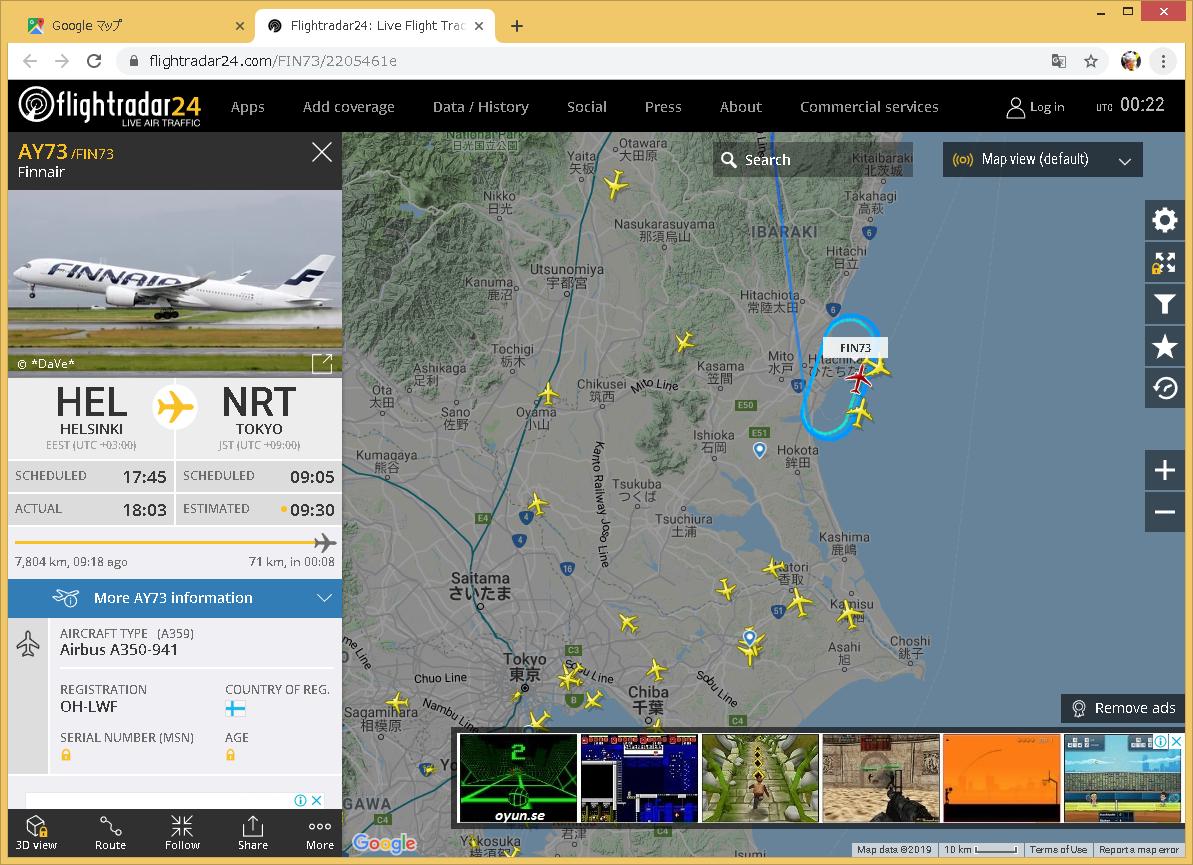
Task: Click the temple runner ad thumbnail
Action: point(760,778)
